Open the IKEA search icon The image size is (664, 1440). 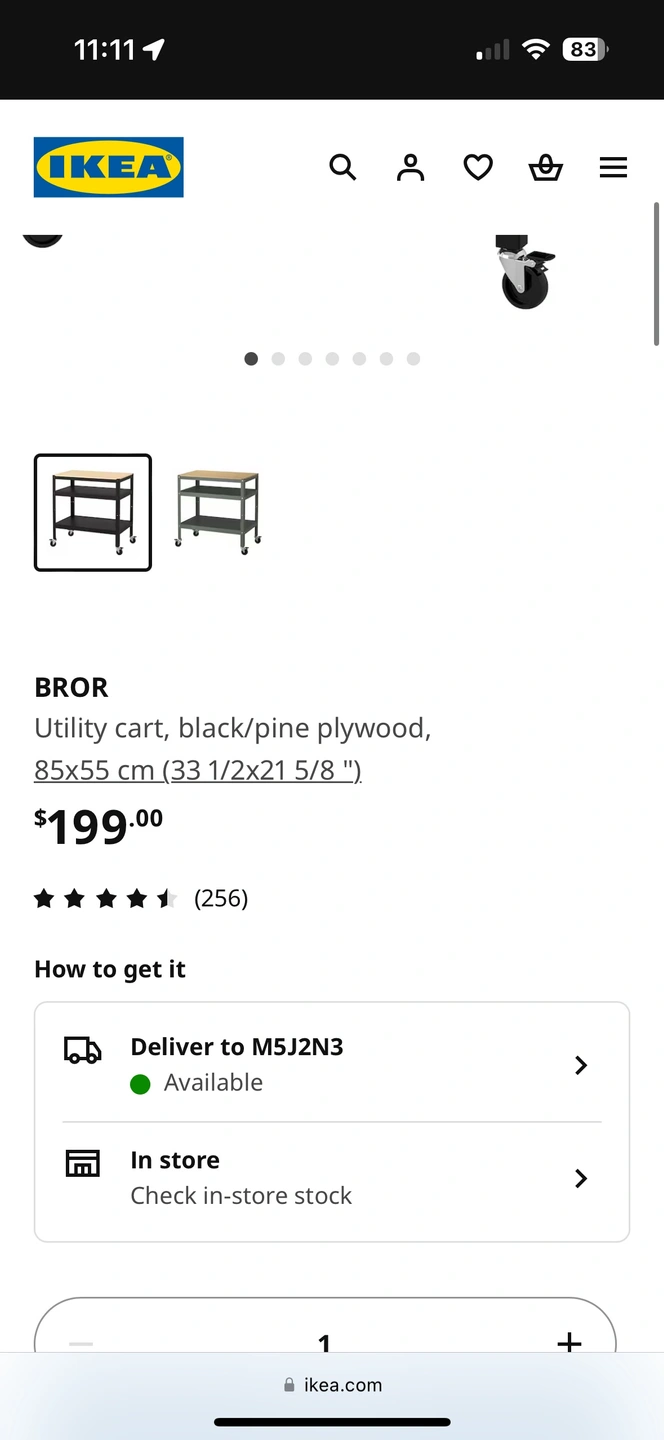(342, 167)
